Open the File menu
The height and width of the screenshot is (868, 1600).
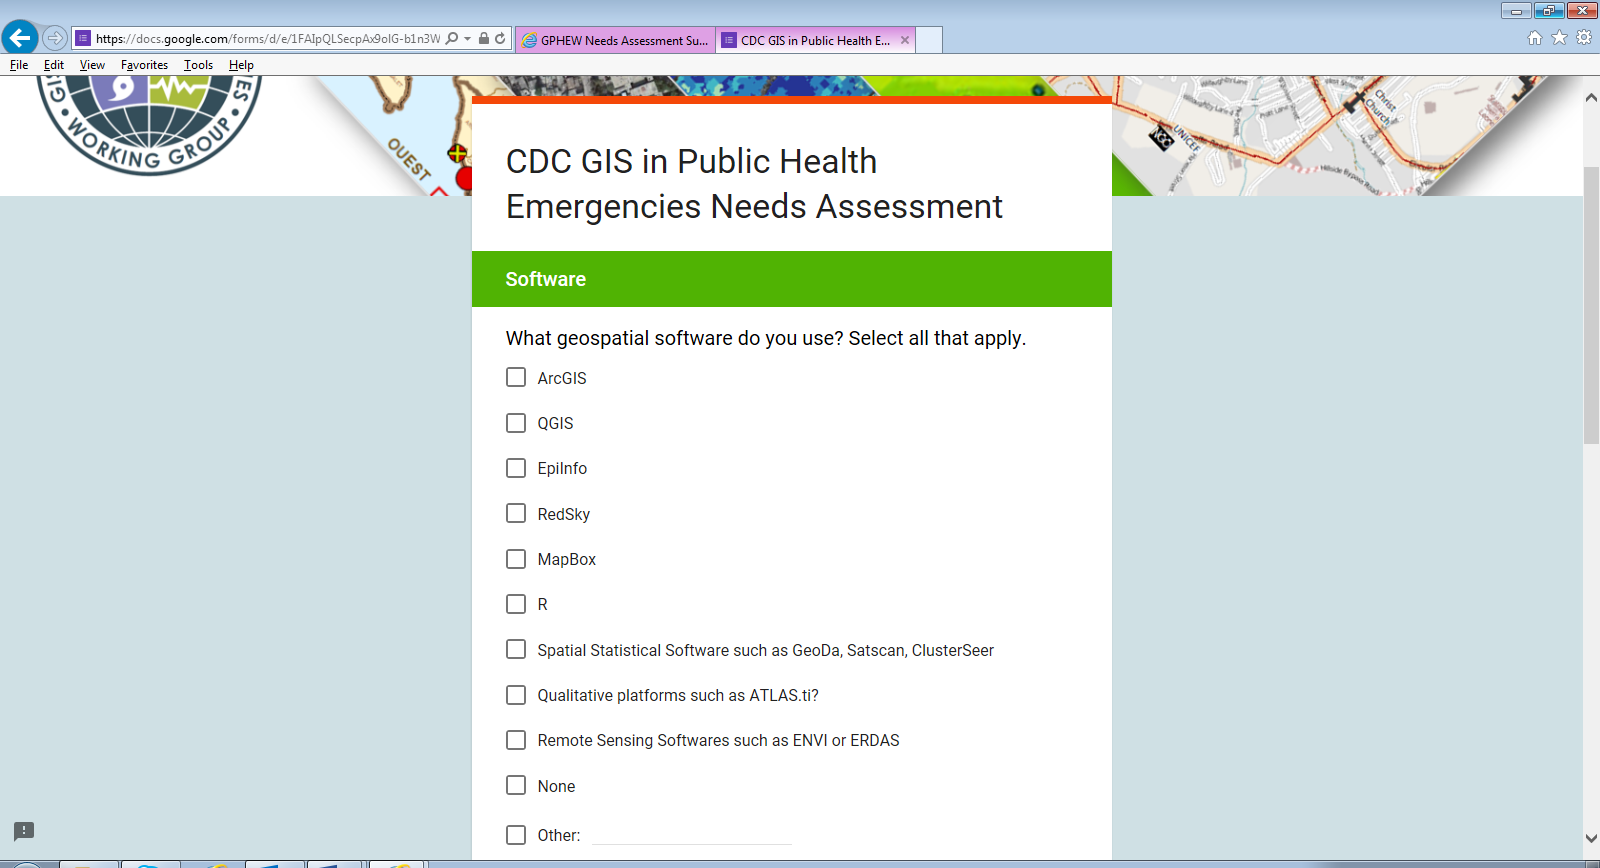point(19,65)
